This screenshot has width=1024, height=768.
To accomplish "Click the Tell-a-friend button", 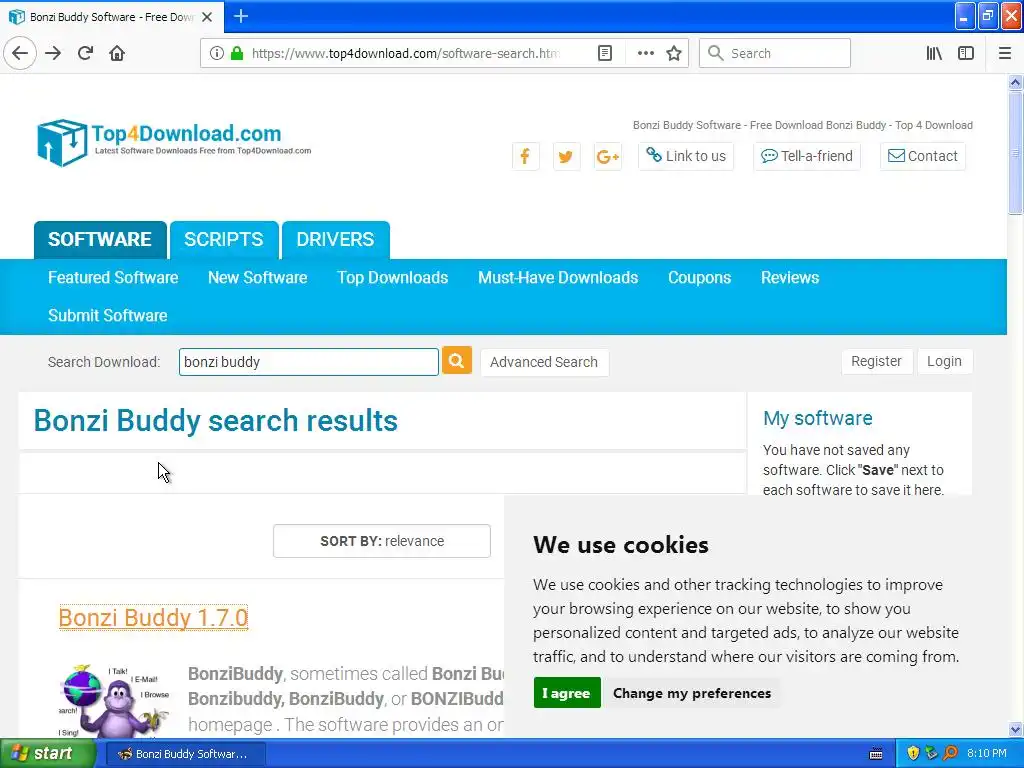I will click(x=807, y=156).
